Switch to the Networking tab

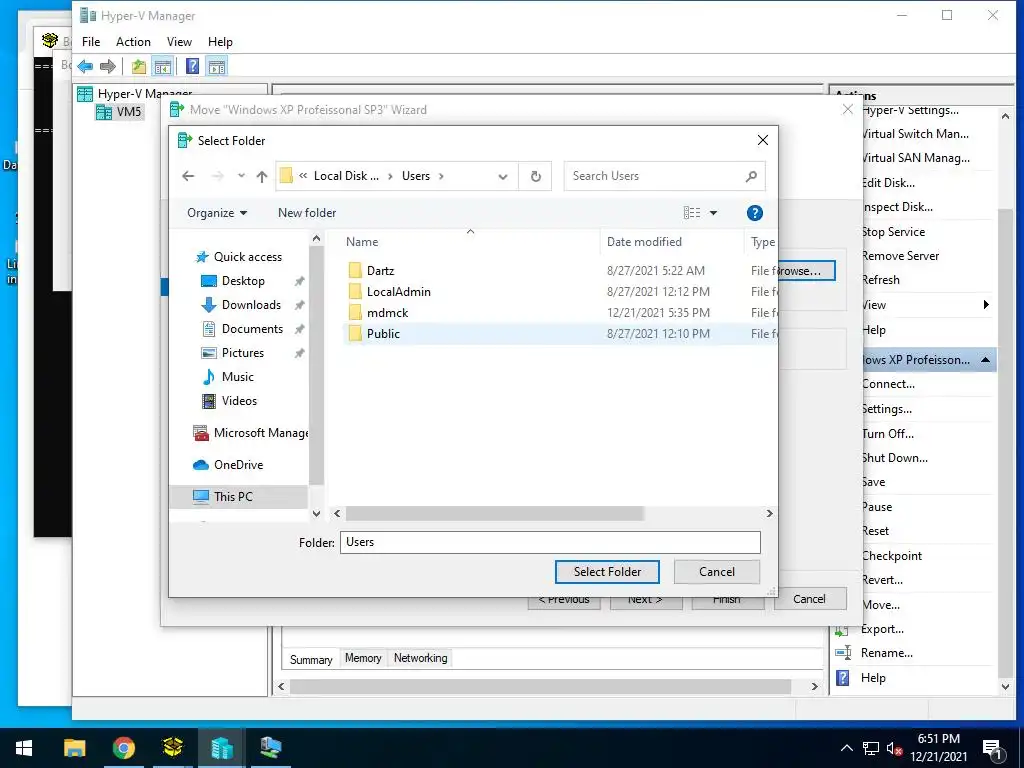[421, 658]
